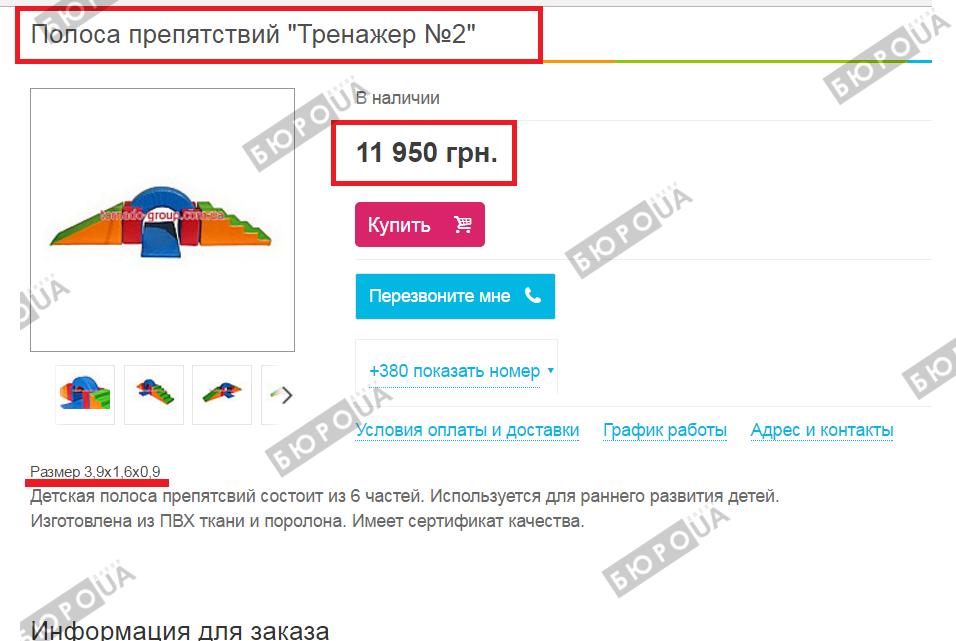The width and height of the screenshot is (956, 641).
Task: Select the third product thumbnail
Action: (222, 395)
